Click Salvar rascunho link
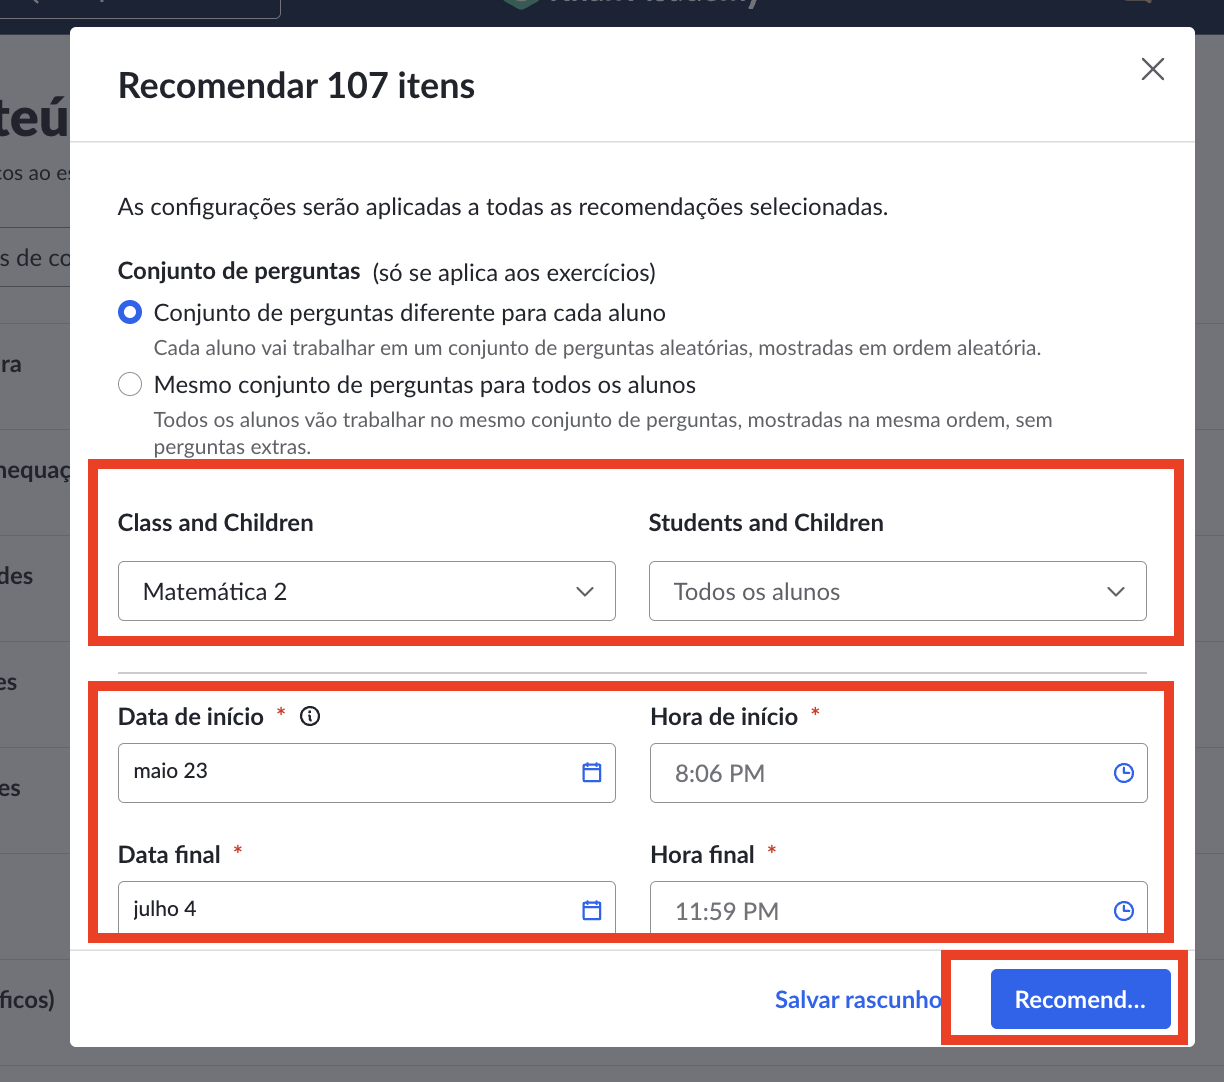Viewport: 1224px width, 1082px height. pos(858,1000)
